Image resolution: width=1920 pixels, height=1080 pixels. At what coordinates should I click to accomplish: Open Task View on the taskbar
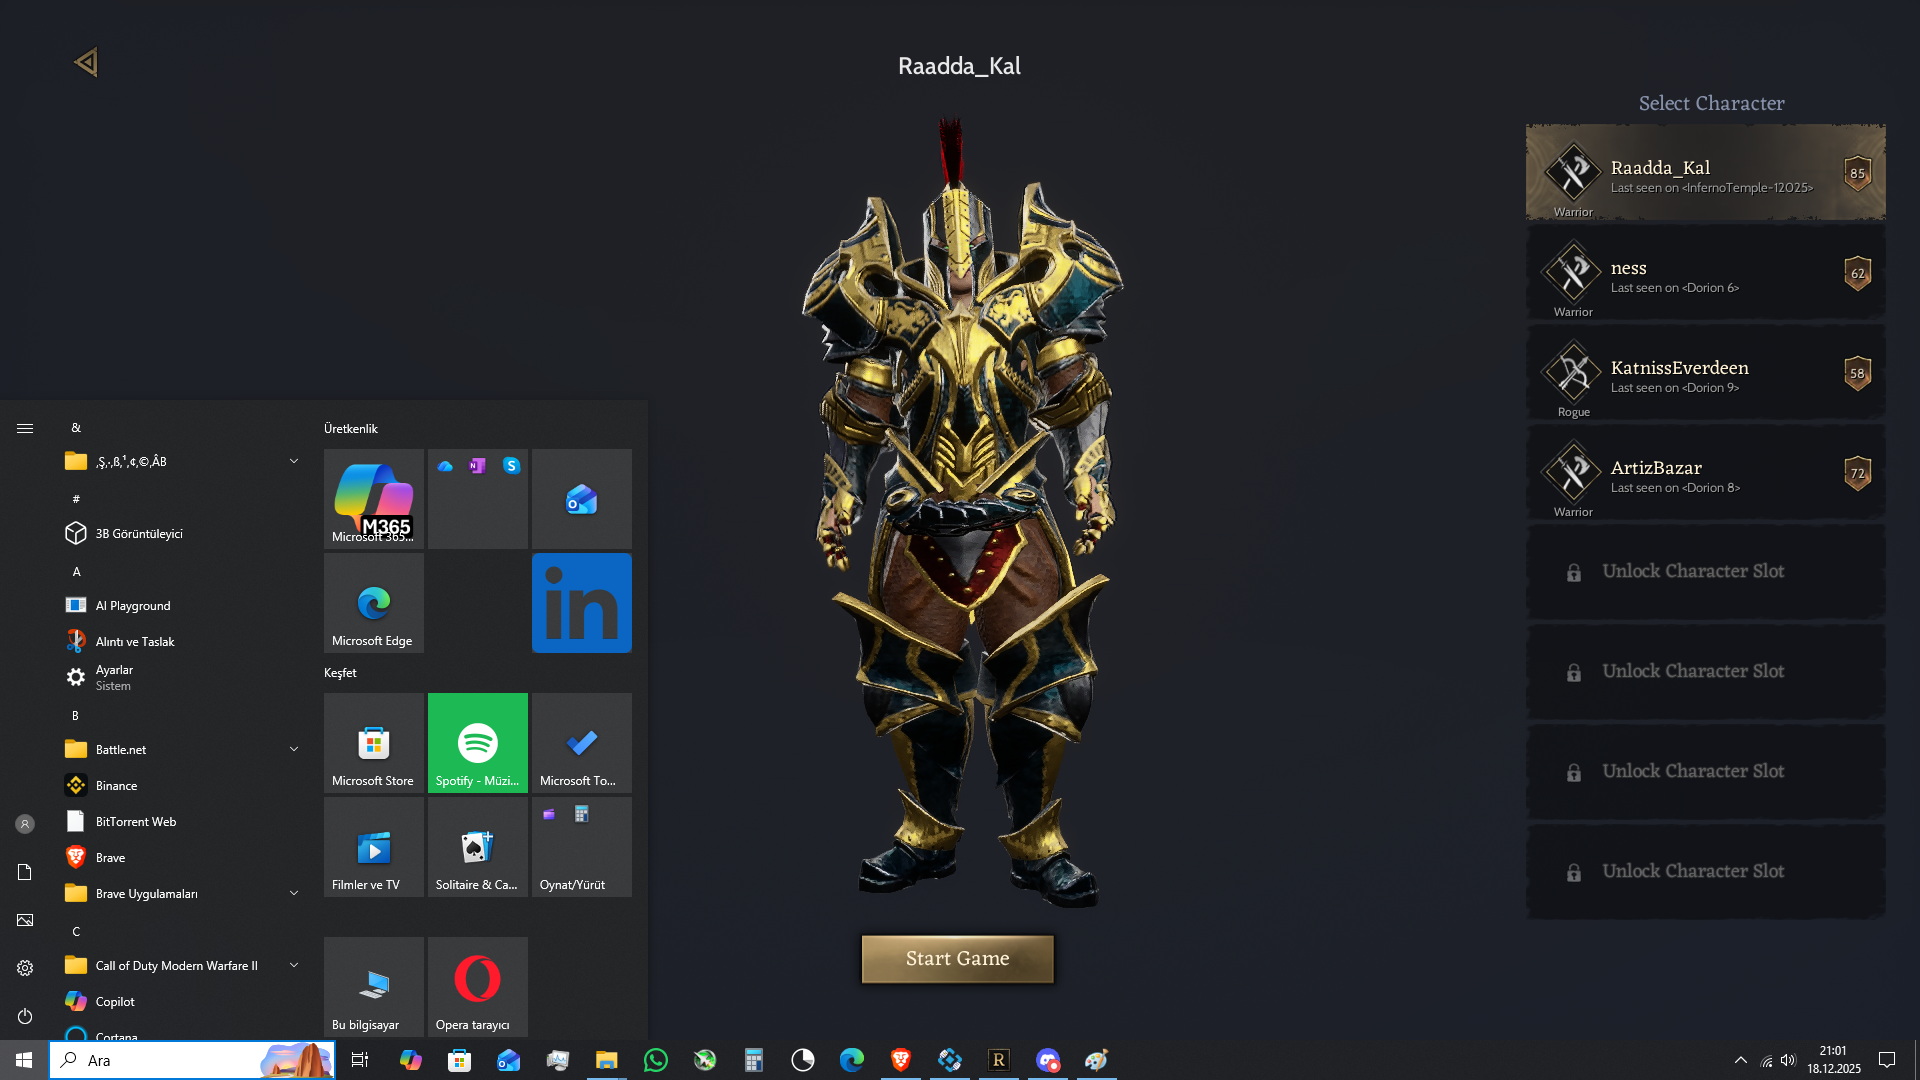360,1060
